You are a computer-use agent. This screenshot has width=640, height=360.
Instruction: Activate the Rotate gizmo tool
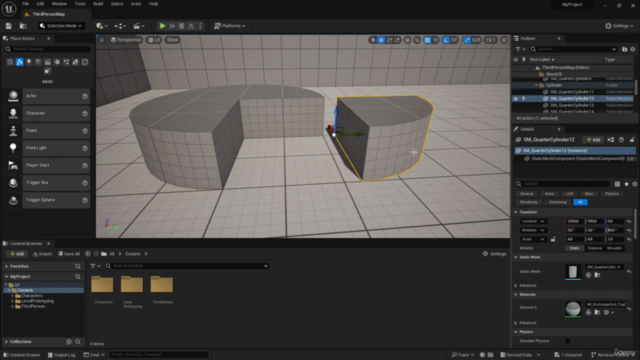pyautogui.click(x=389, y=40)
